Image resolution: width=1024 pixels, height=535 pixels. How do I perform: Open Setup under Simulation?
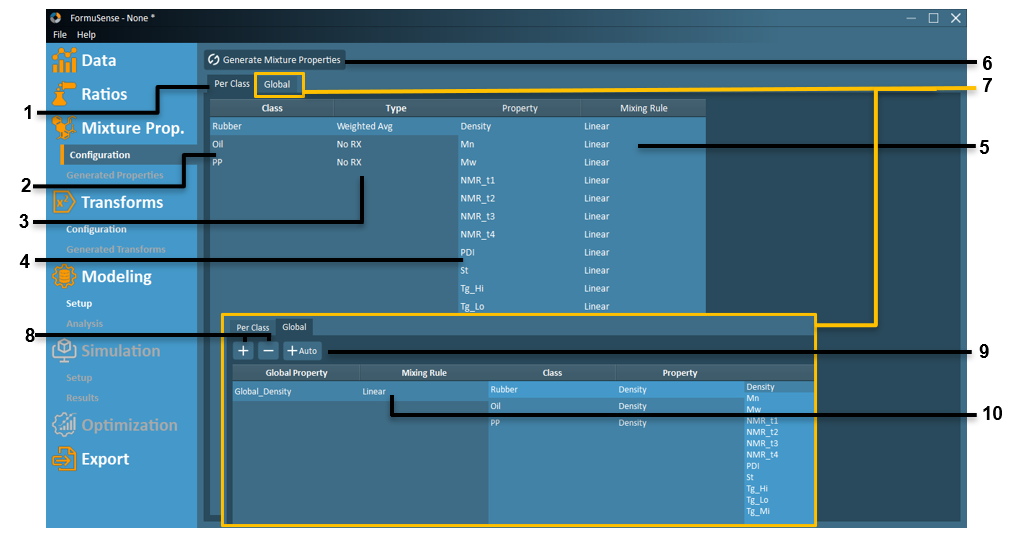tap(79, 378)
